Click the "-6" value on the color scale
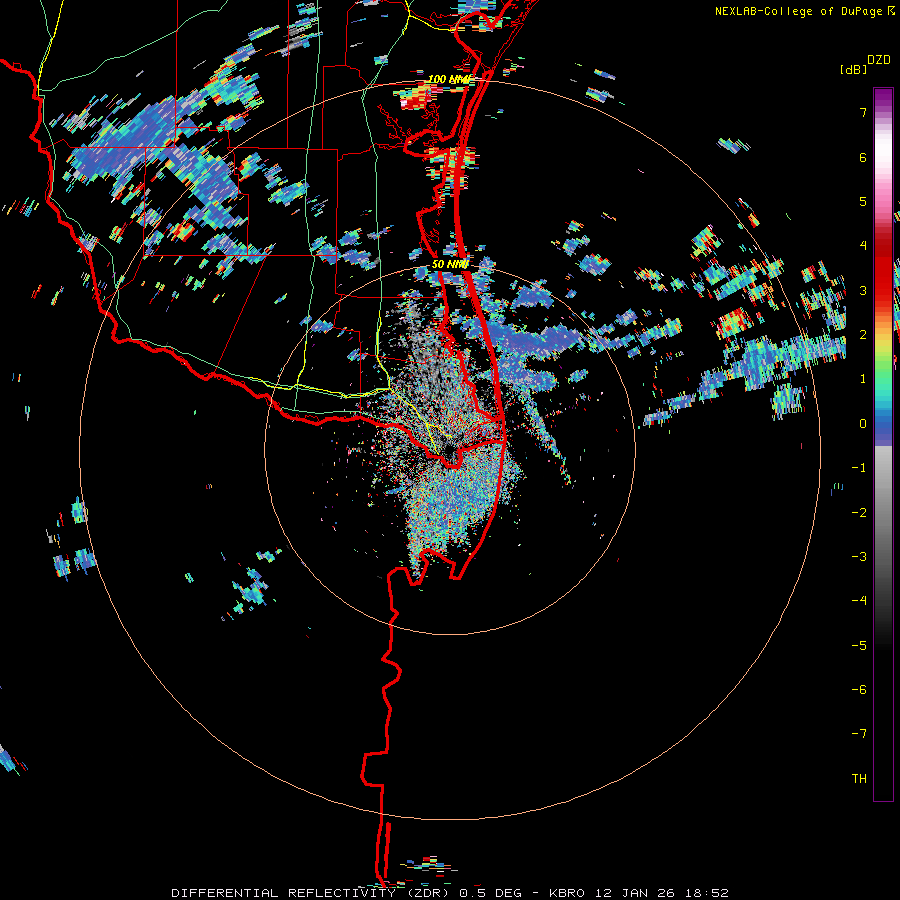The image size is (900, 900). pos(859,690)
